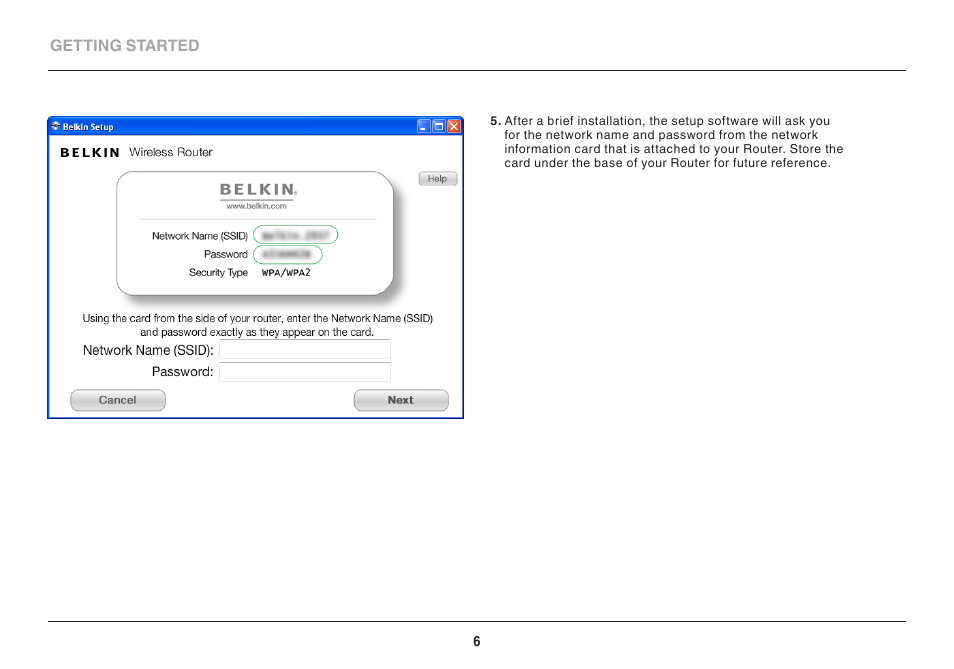Click the 'Wireless Router' heading text
This screenshot has width=954, height=669.
[171, 152]
